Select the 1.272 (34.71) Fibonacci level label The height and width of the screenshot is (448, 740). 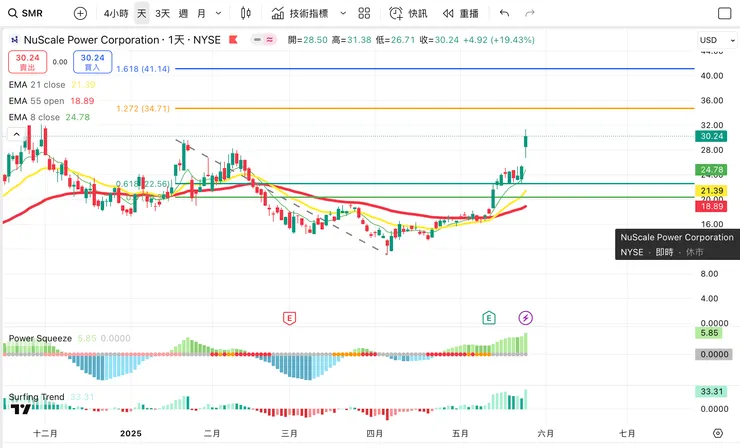point(143,109)
